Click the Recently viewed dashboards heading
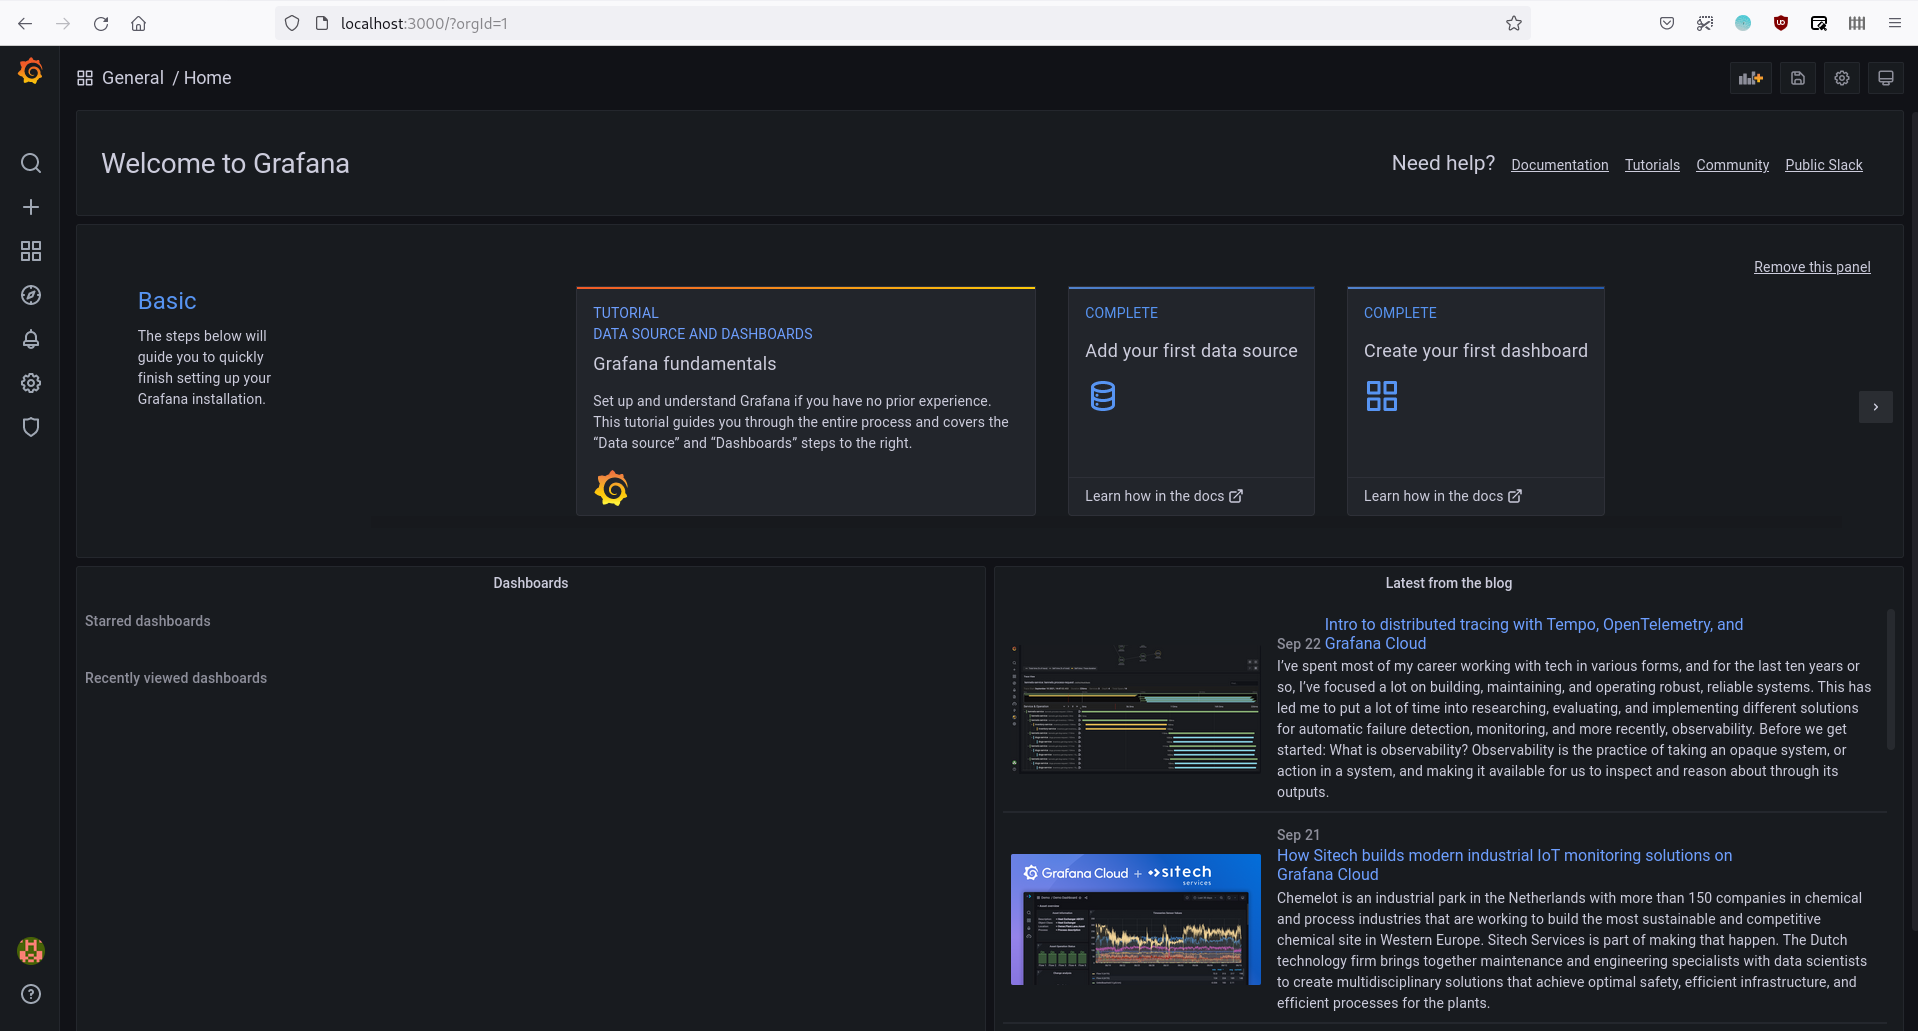The height and width of the screenshot is (1031, 1918). point(176,678)
